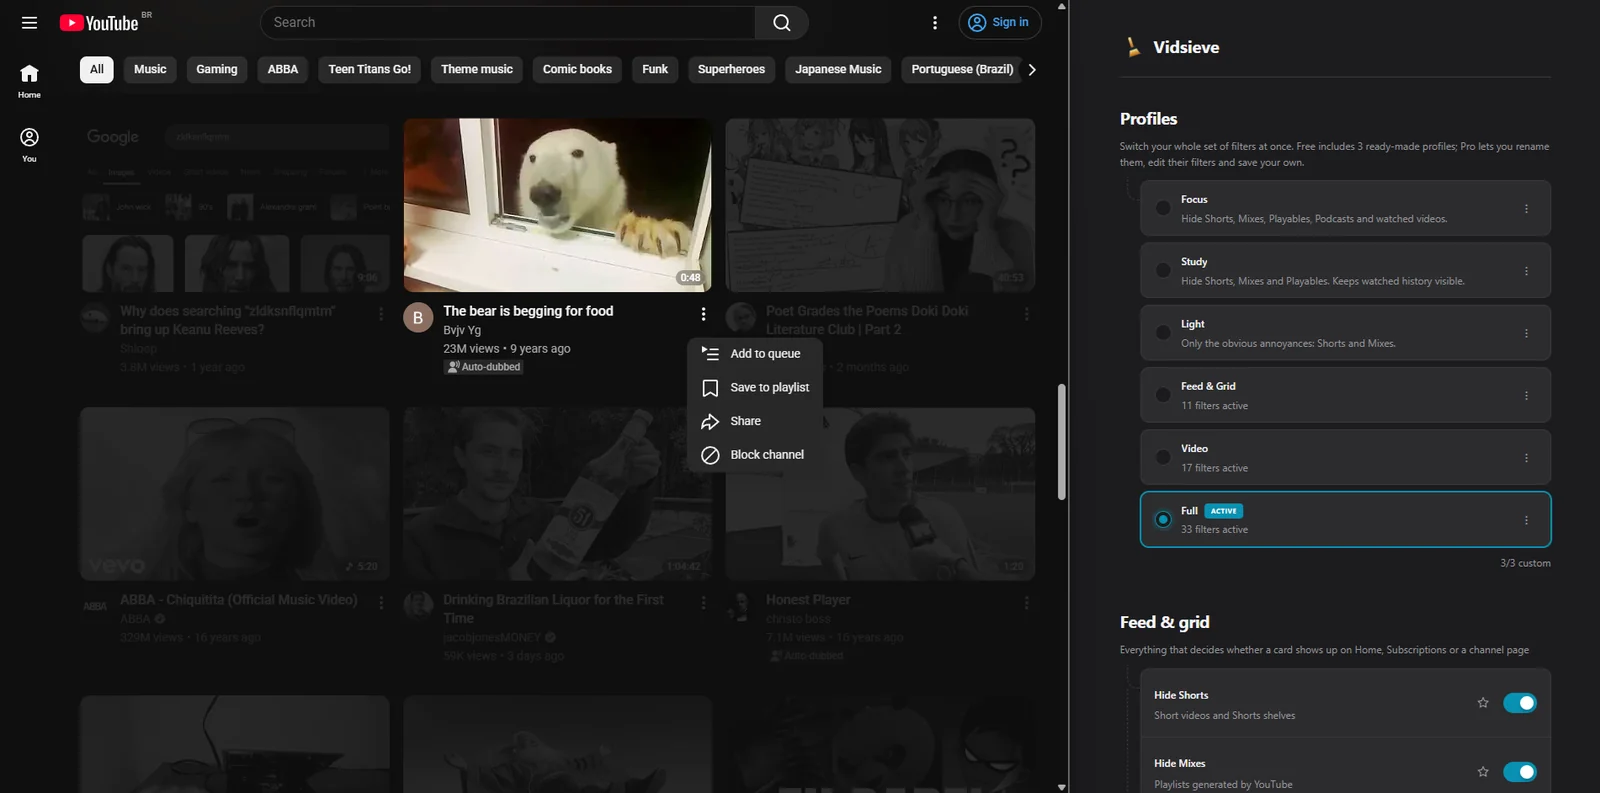This screenshot has height=793, width=1600.
Task: Click the YouTube logo
Action: coord(99,22)
